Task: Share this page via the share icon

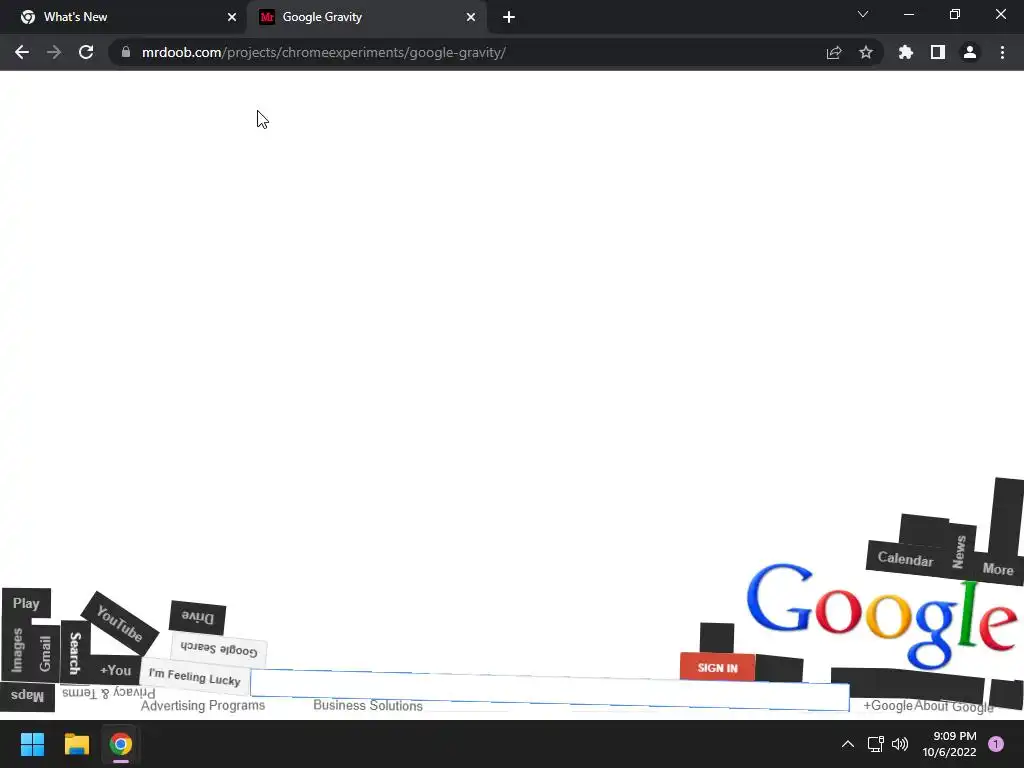Action: (833, 52)
